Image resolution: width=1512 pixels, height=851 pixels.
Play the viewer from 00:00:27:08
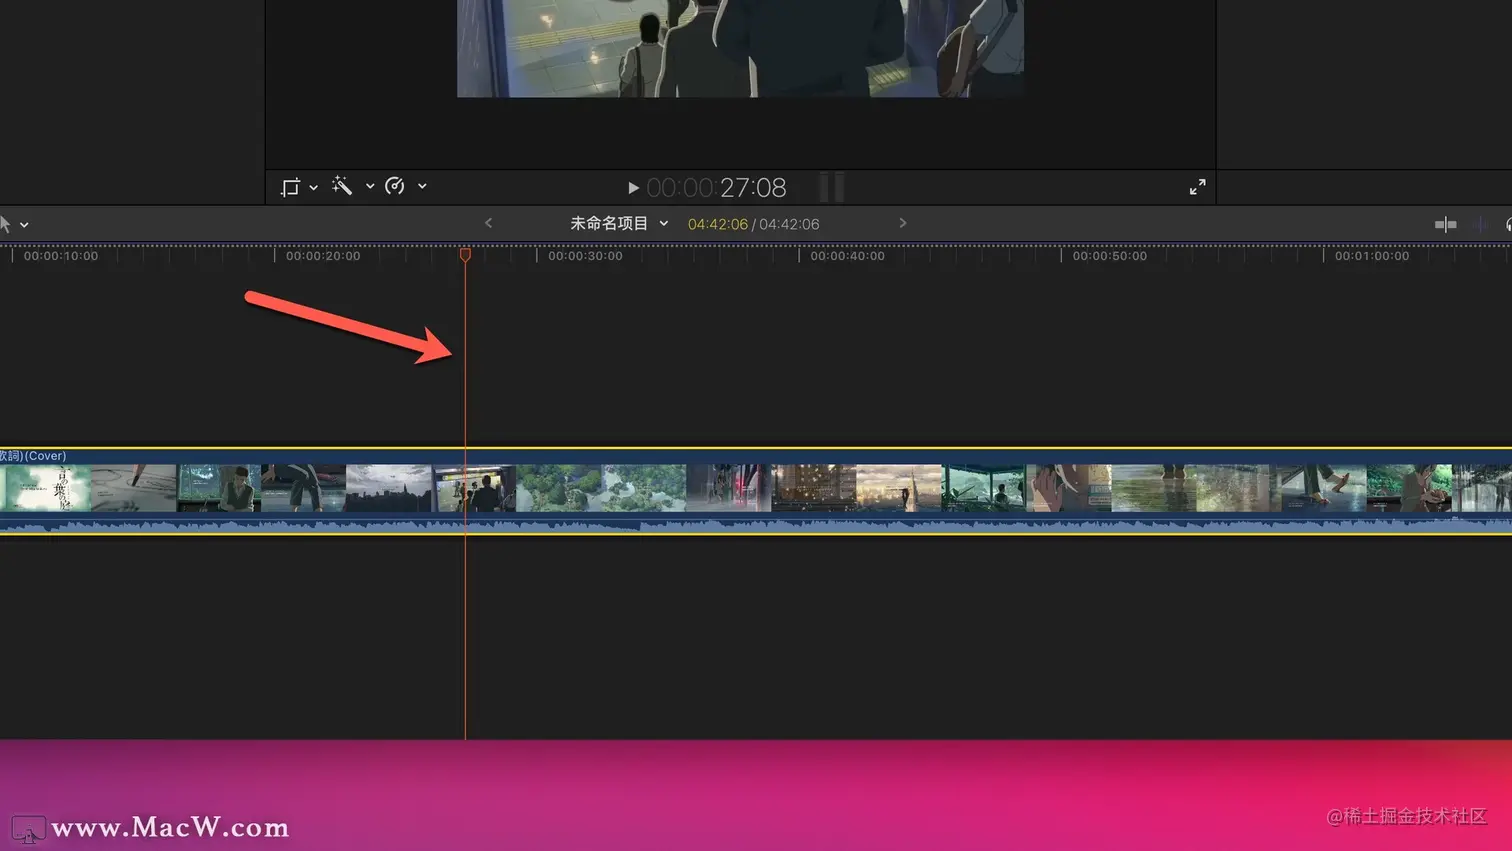click(x=633, y=188)
